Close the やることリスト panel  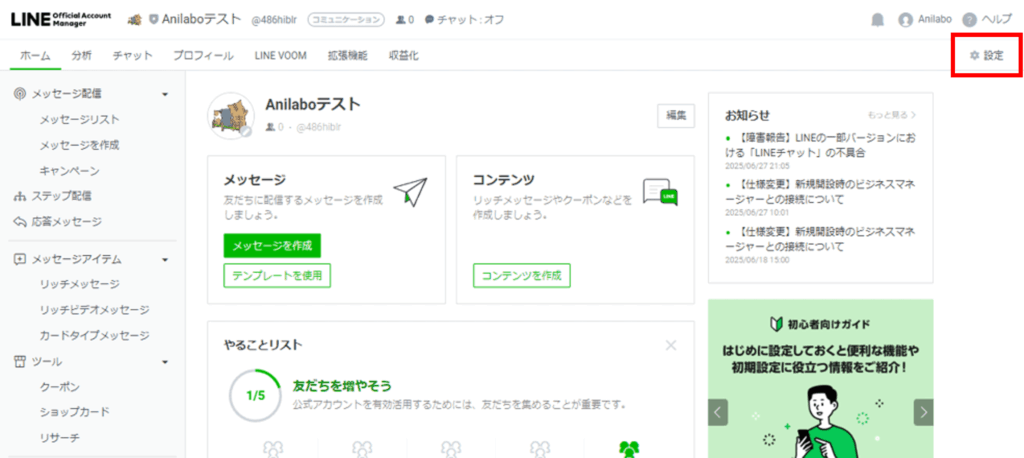pos(671,345)
